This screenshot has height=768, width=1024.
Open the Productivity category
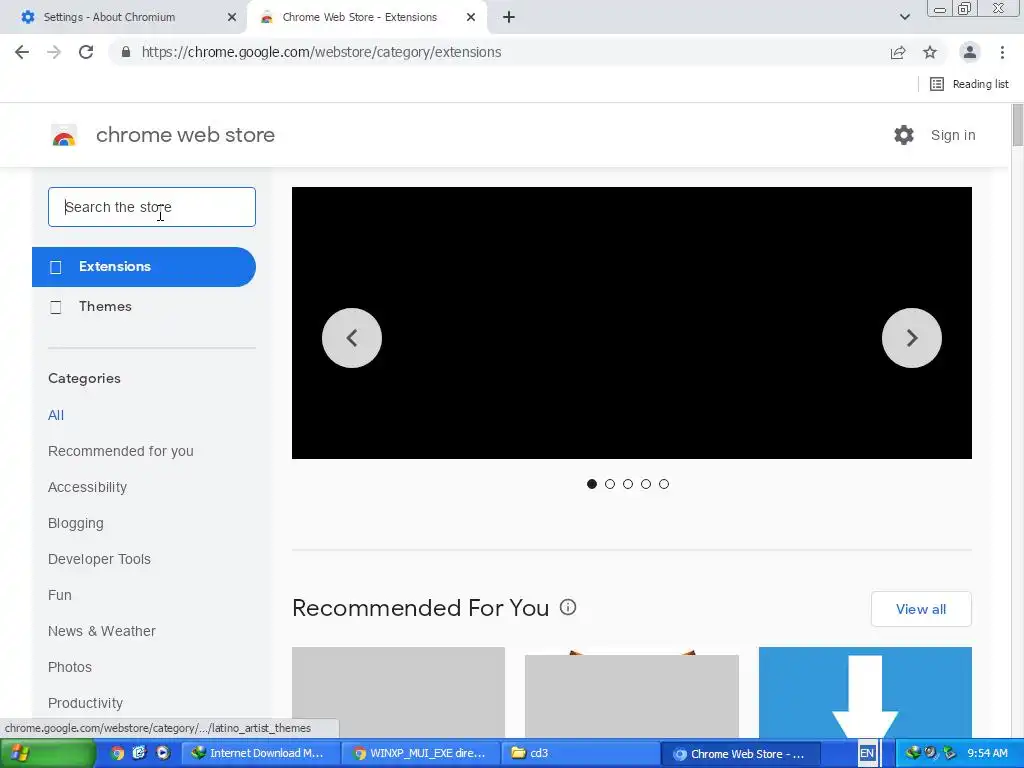pyautogui.click(x=86, y=703)
